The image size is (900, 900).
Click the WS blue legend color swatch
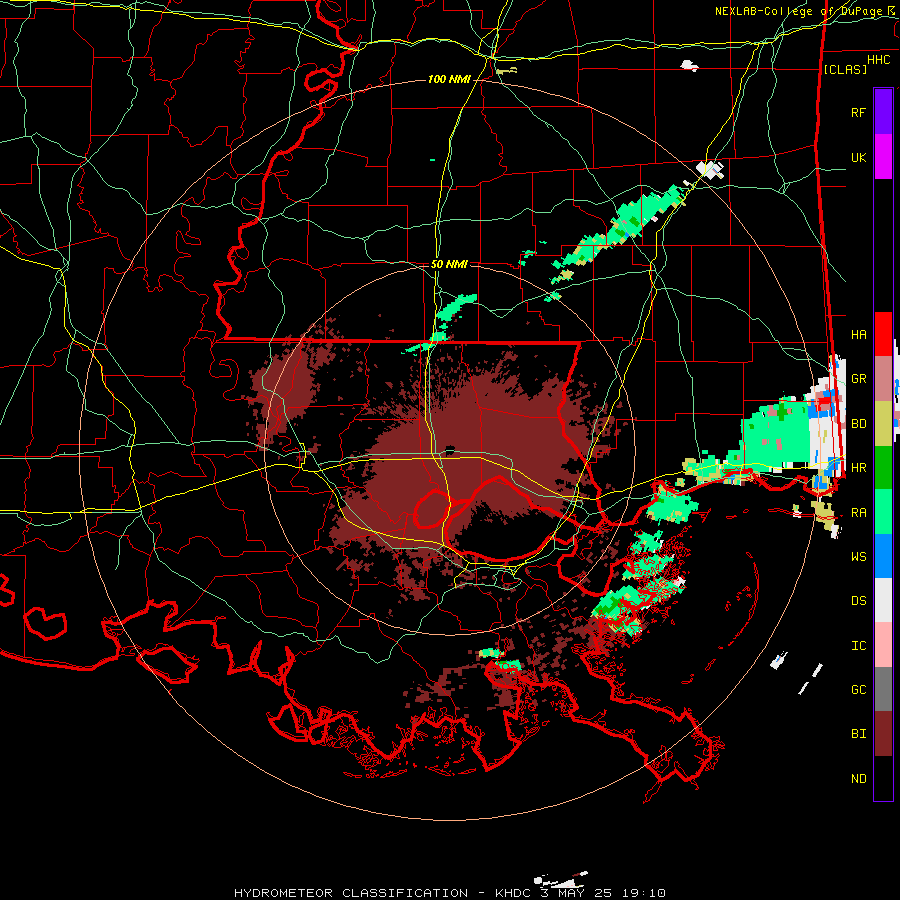coord(883,556)
